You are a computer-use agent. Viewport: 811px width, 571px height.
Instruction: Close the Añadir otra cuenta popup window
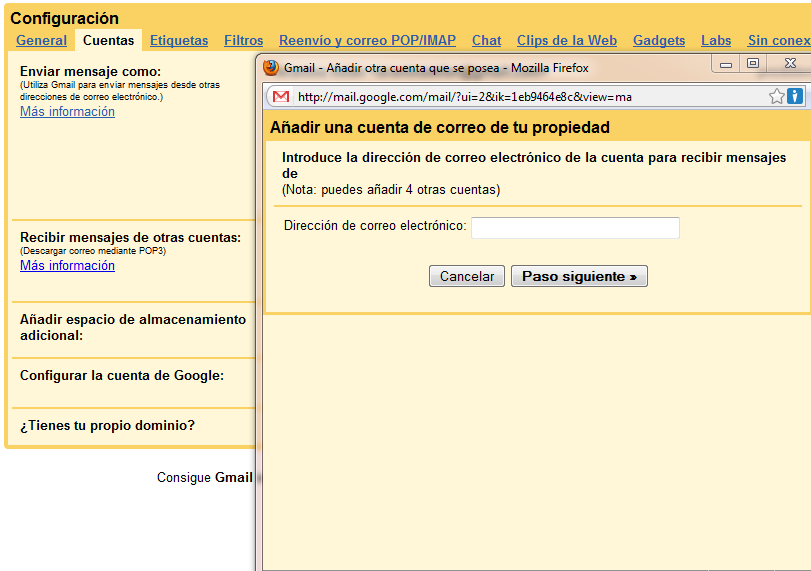(x=792, y=64)
